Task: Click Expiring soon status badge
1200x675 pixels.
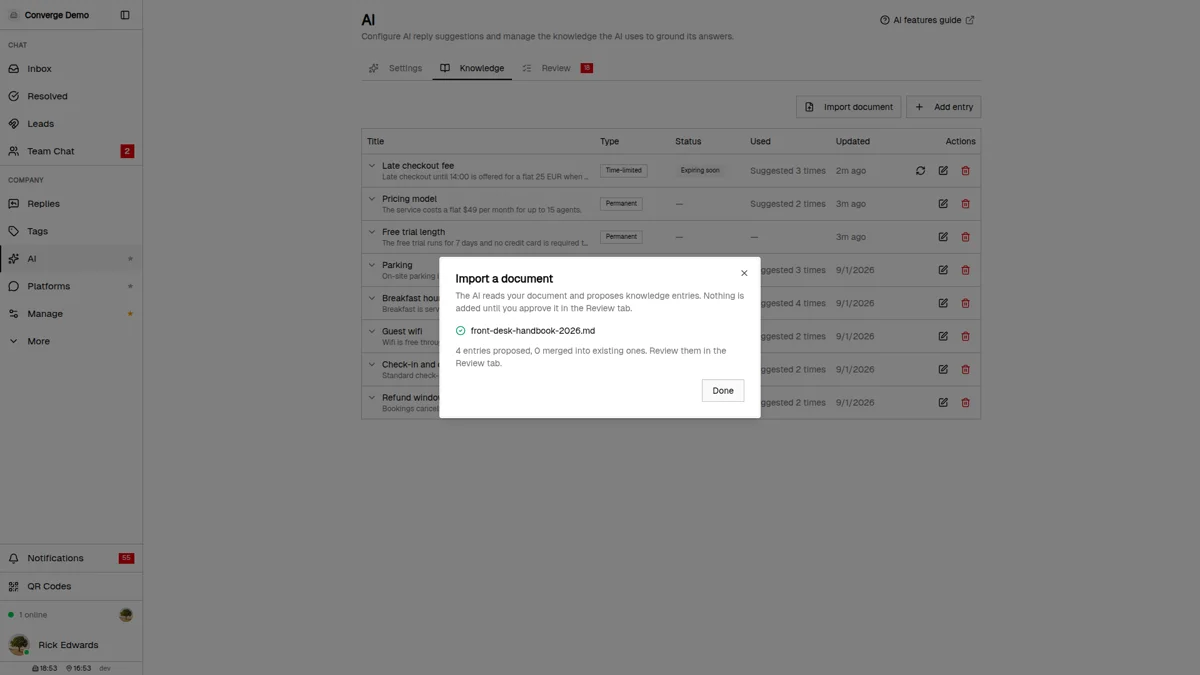Action: point(700,171)
